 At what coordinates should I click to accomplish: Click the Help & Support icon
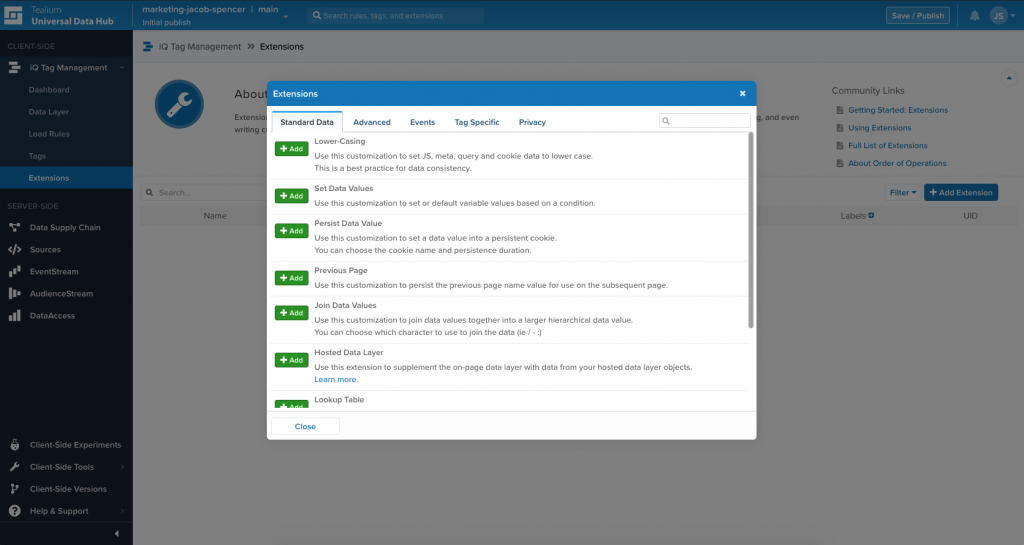15,511
